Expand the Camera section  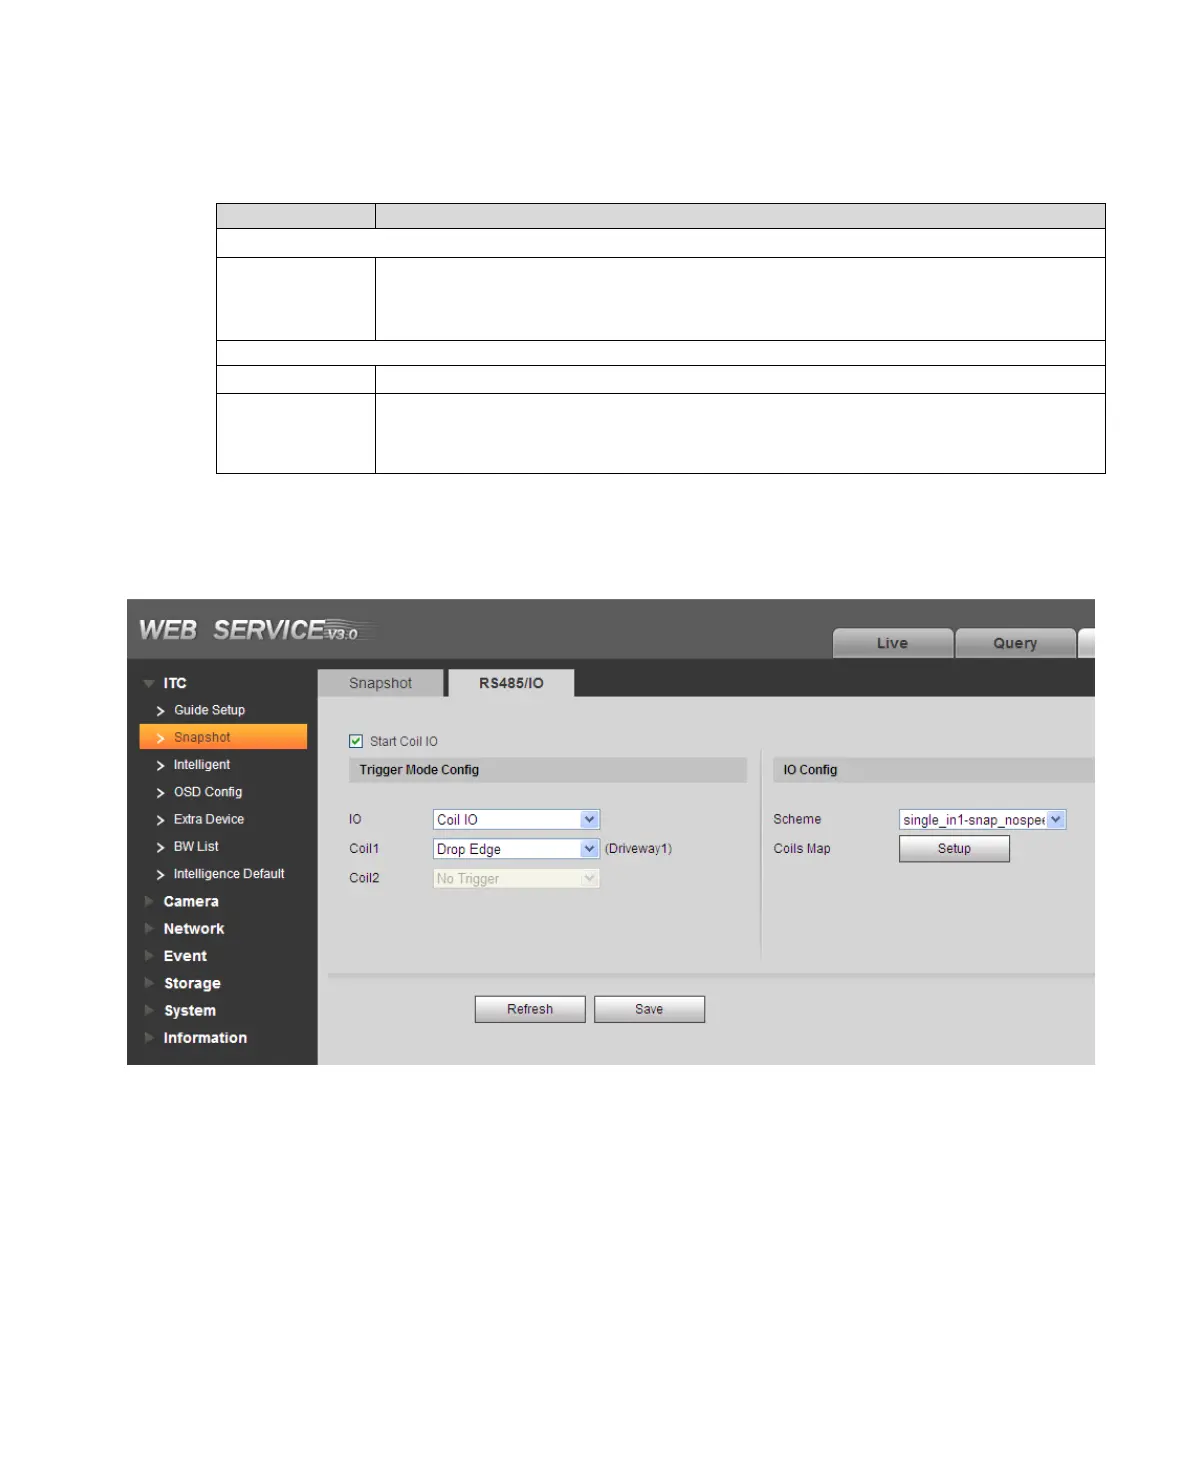click(190, 902)
